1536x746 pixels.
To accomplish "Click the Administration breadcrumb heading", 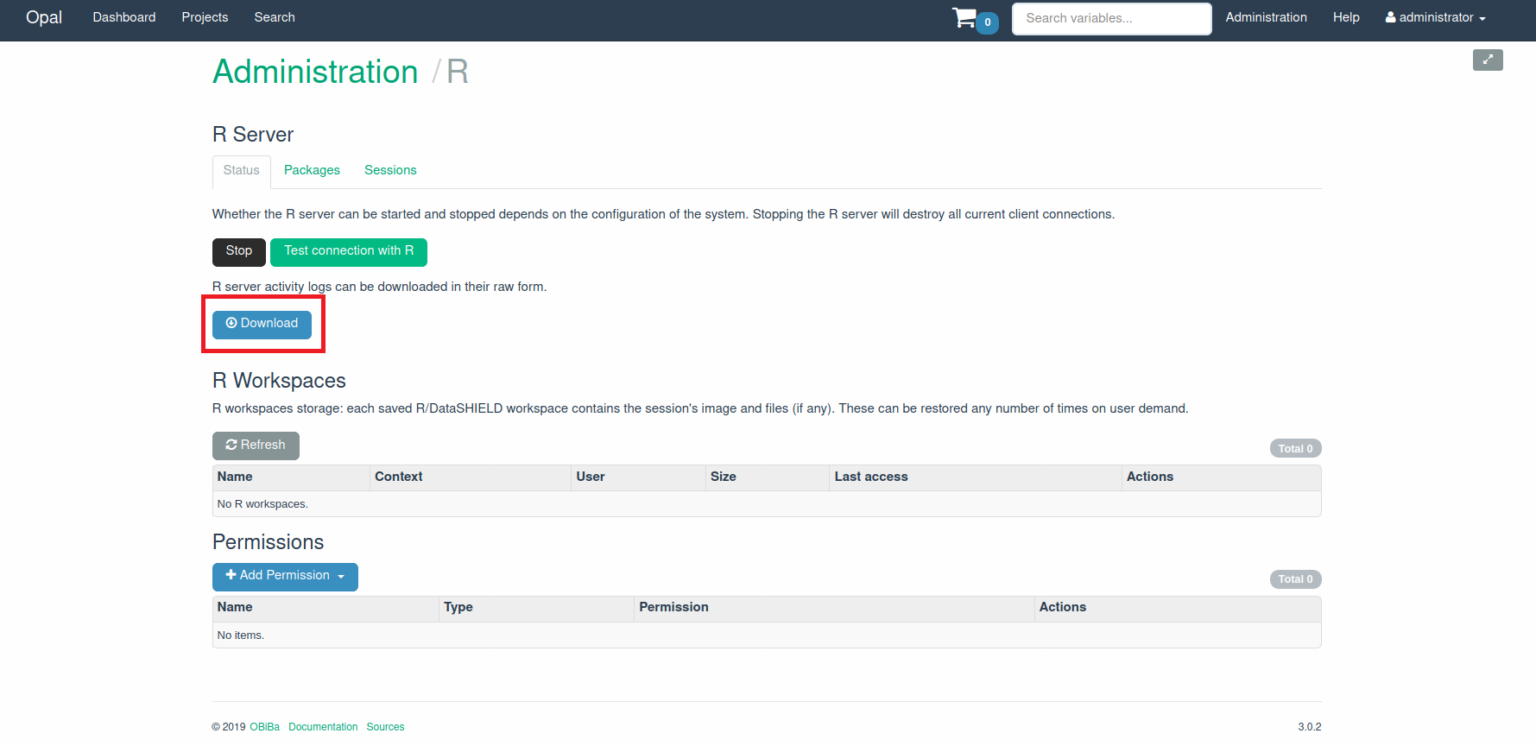I will tap(315, 72).
